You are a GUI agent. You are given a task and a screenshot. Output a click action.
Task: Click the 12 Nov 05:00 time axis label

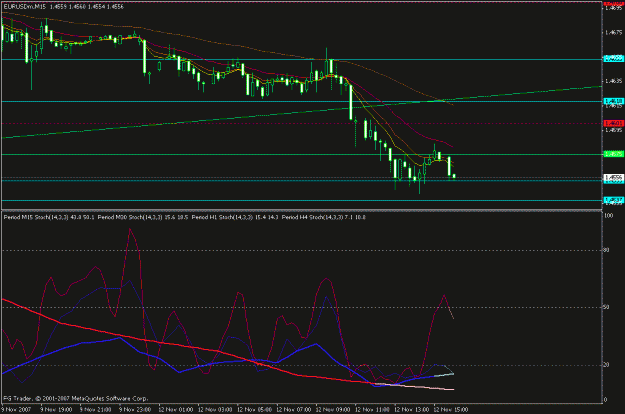[254, 409]
